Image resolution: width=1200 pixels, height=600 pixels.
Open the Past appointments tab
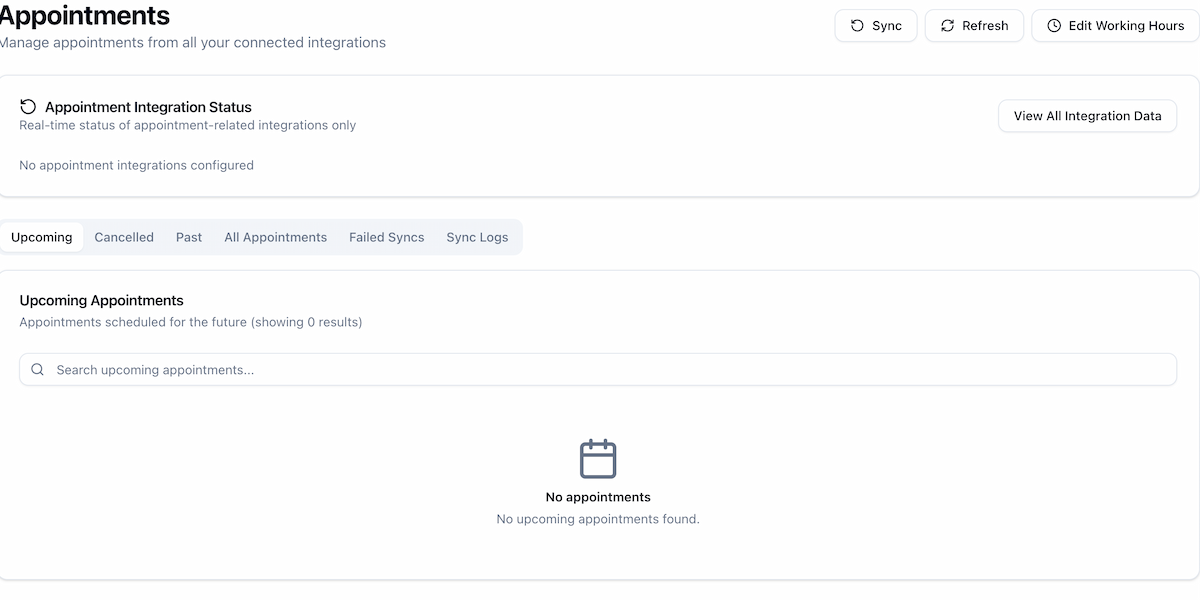(x=188, y=237)
